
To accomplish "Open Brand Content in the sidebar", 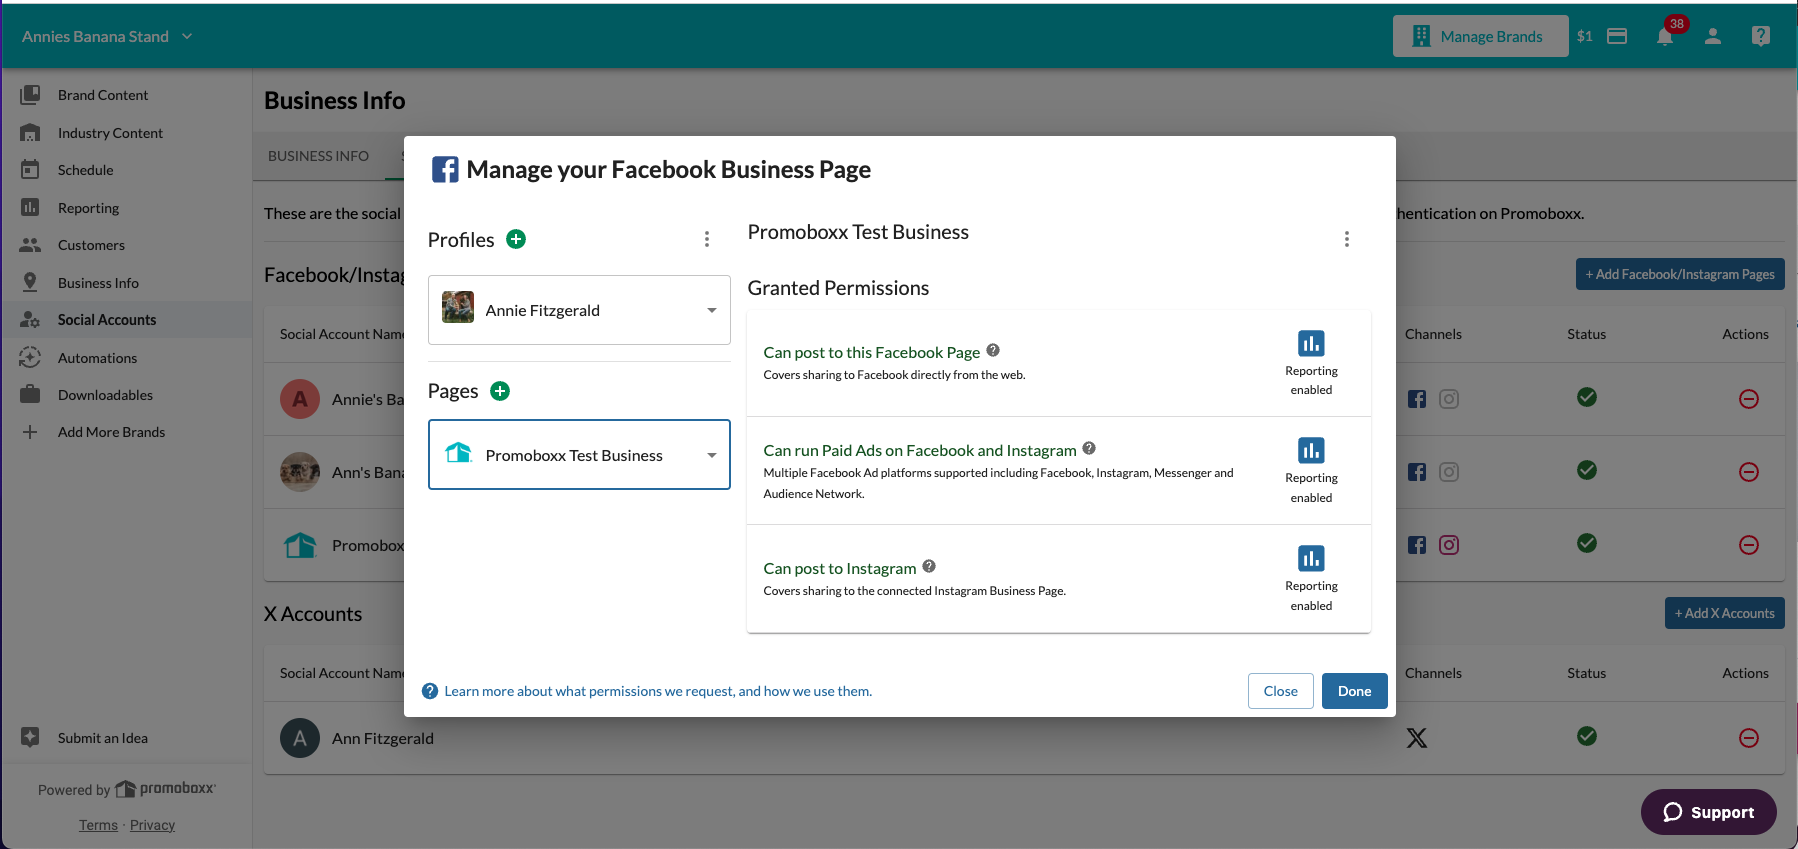I will tap(103, 95).
